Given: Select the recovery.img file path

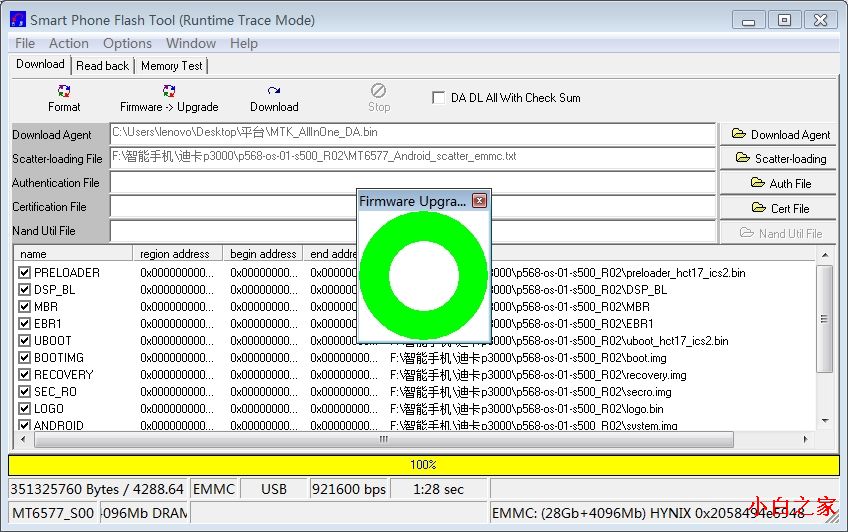Looking at the screenshot, I should click(x=538, y=375).
